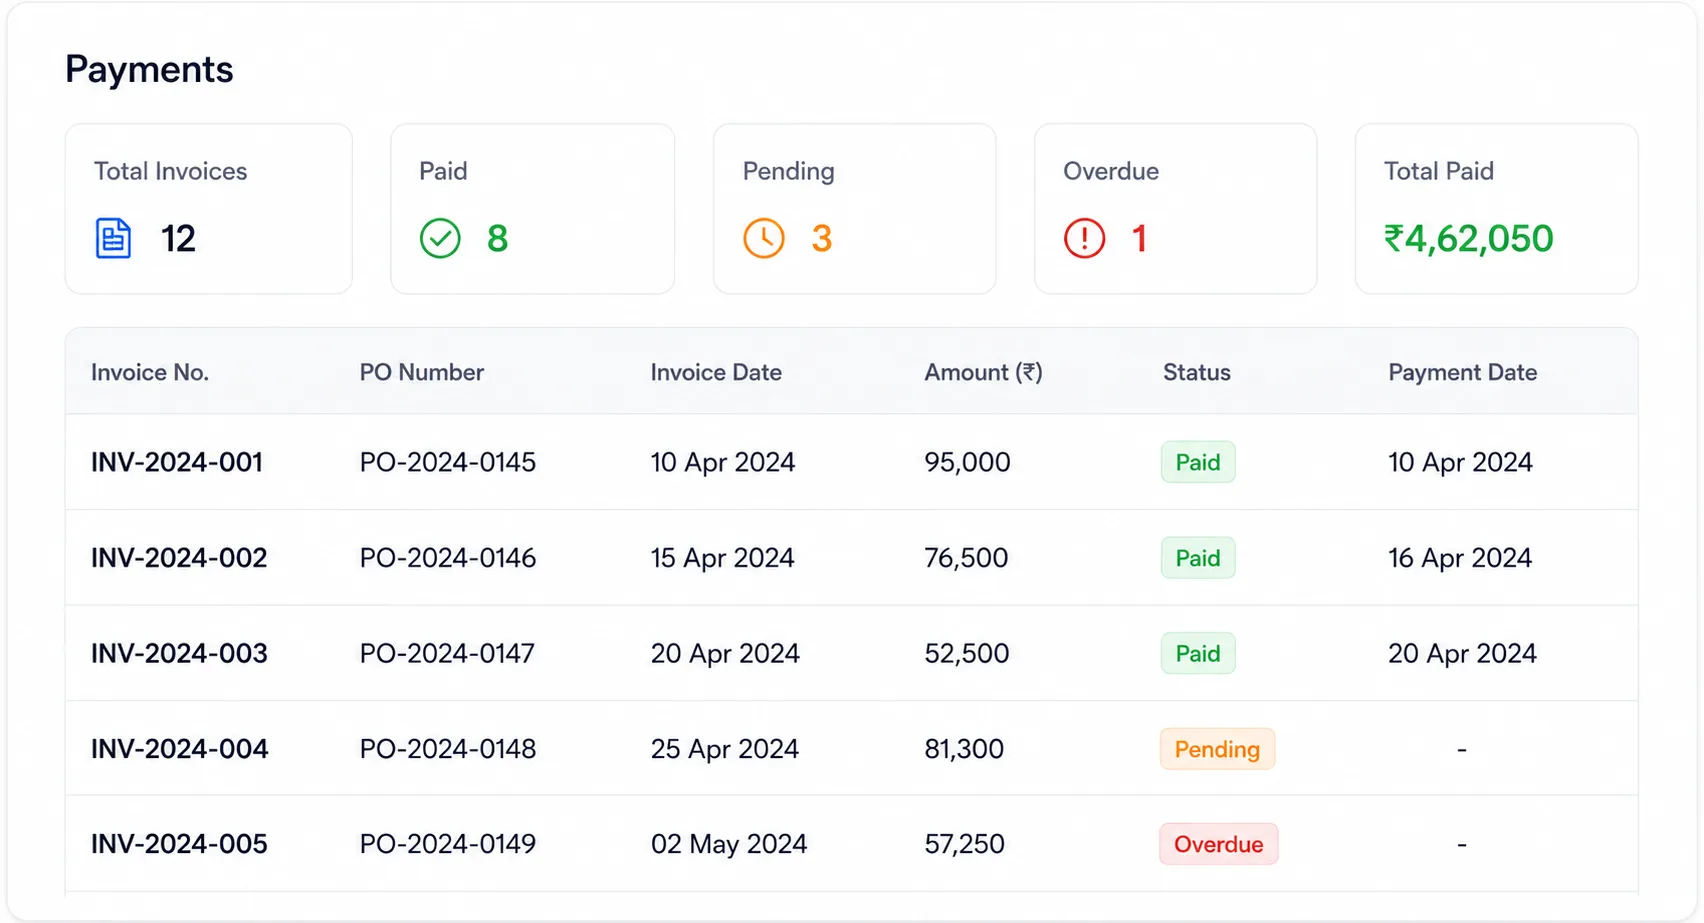Select the amount 81,300
This screenshot has width=1704, height=923.
(x=964, y=748)
